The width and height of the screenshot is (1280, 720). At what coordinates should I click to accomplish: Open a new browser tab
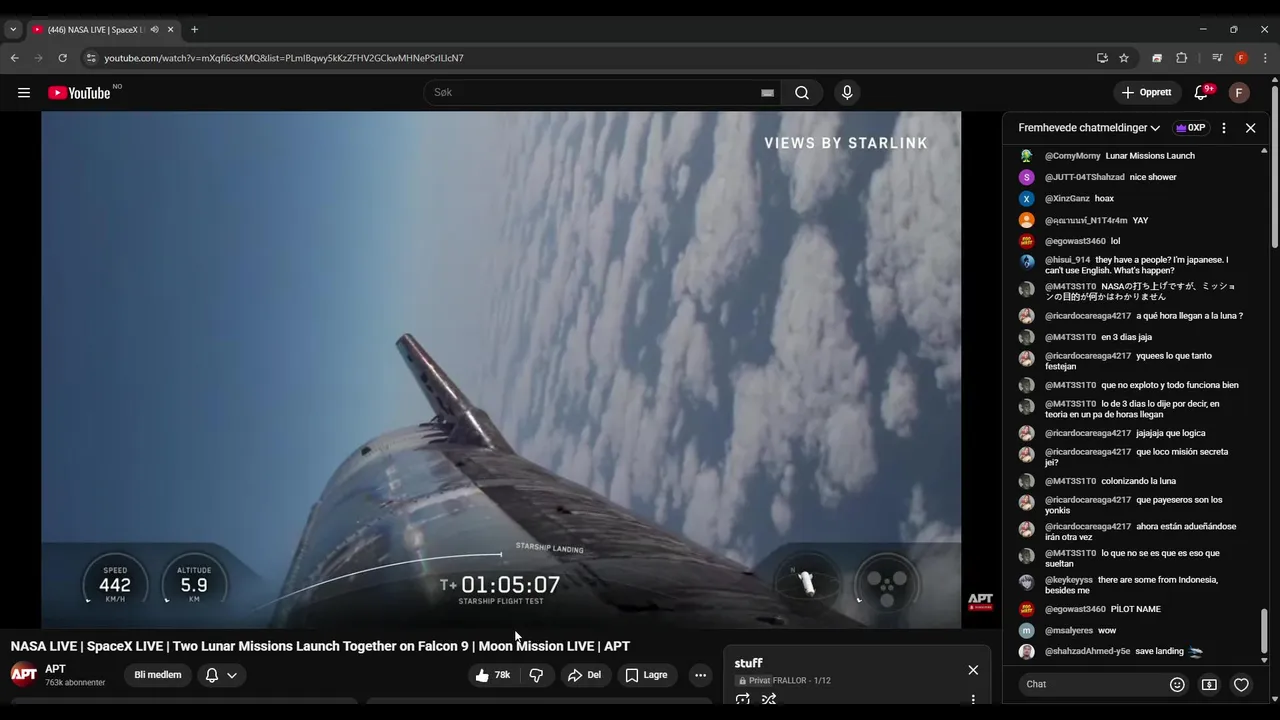(194, 30)
